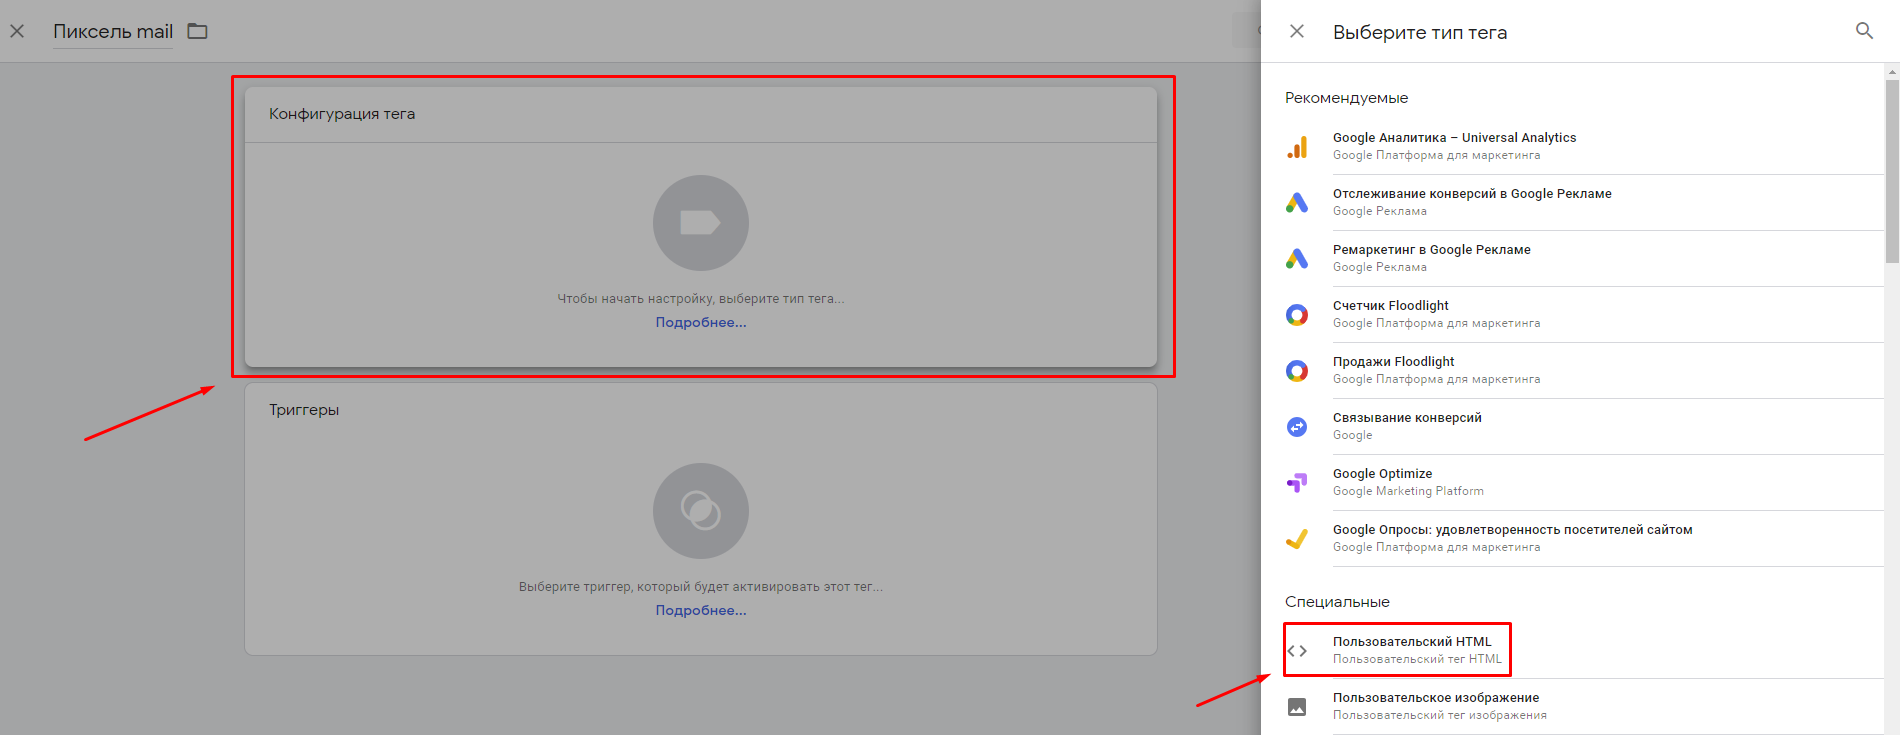Screen dimensions: 1900x735
Task: Edit the tag name Пиксель mail
Action: tap(113, 31)
